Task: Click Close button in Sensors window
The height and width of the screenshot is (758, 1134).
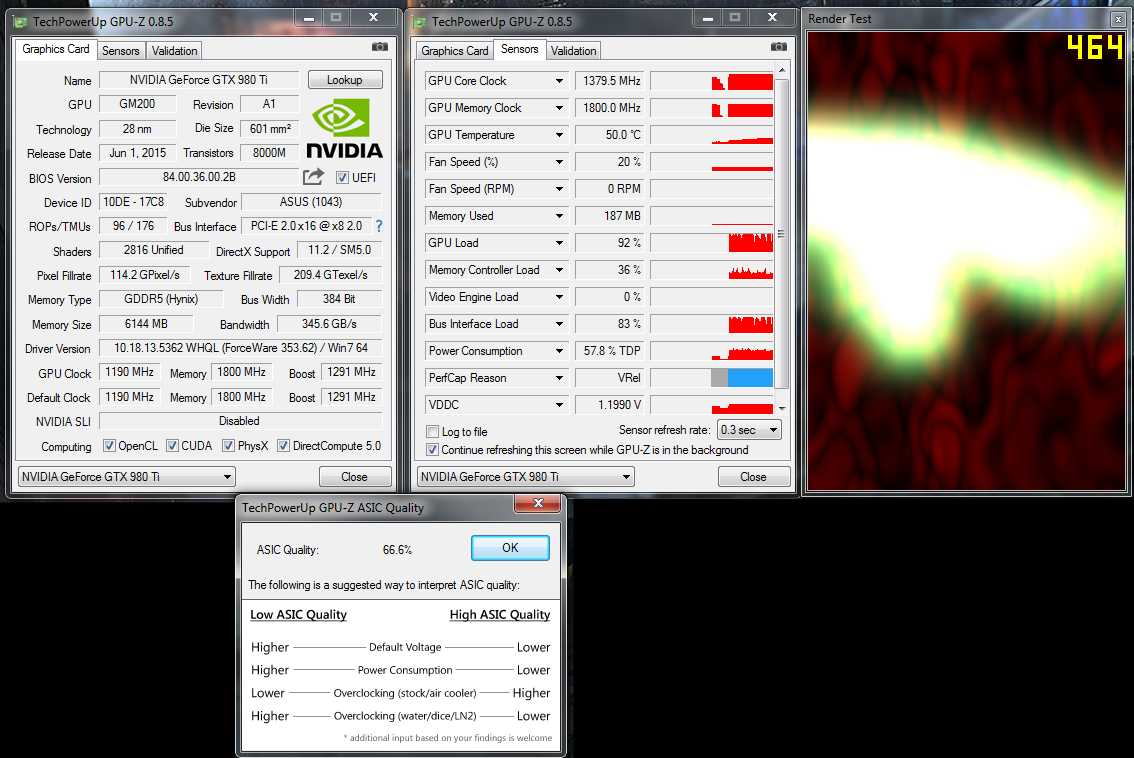Action: click(x=754, y=477)
